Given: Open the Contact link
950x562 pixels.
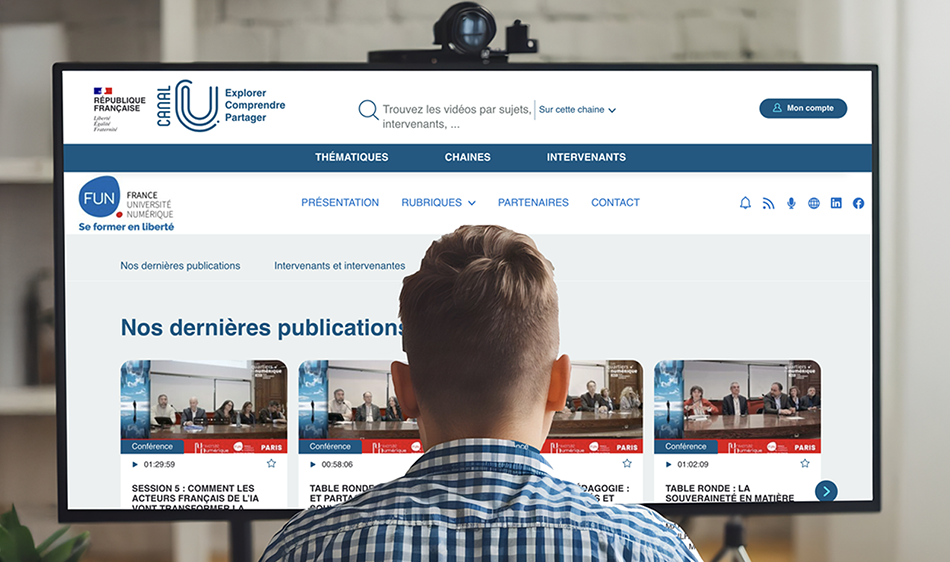Looking at the screenshot, I should [x=615, y=203].
